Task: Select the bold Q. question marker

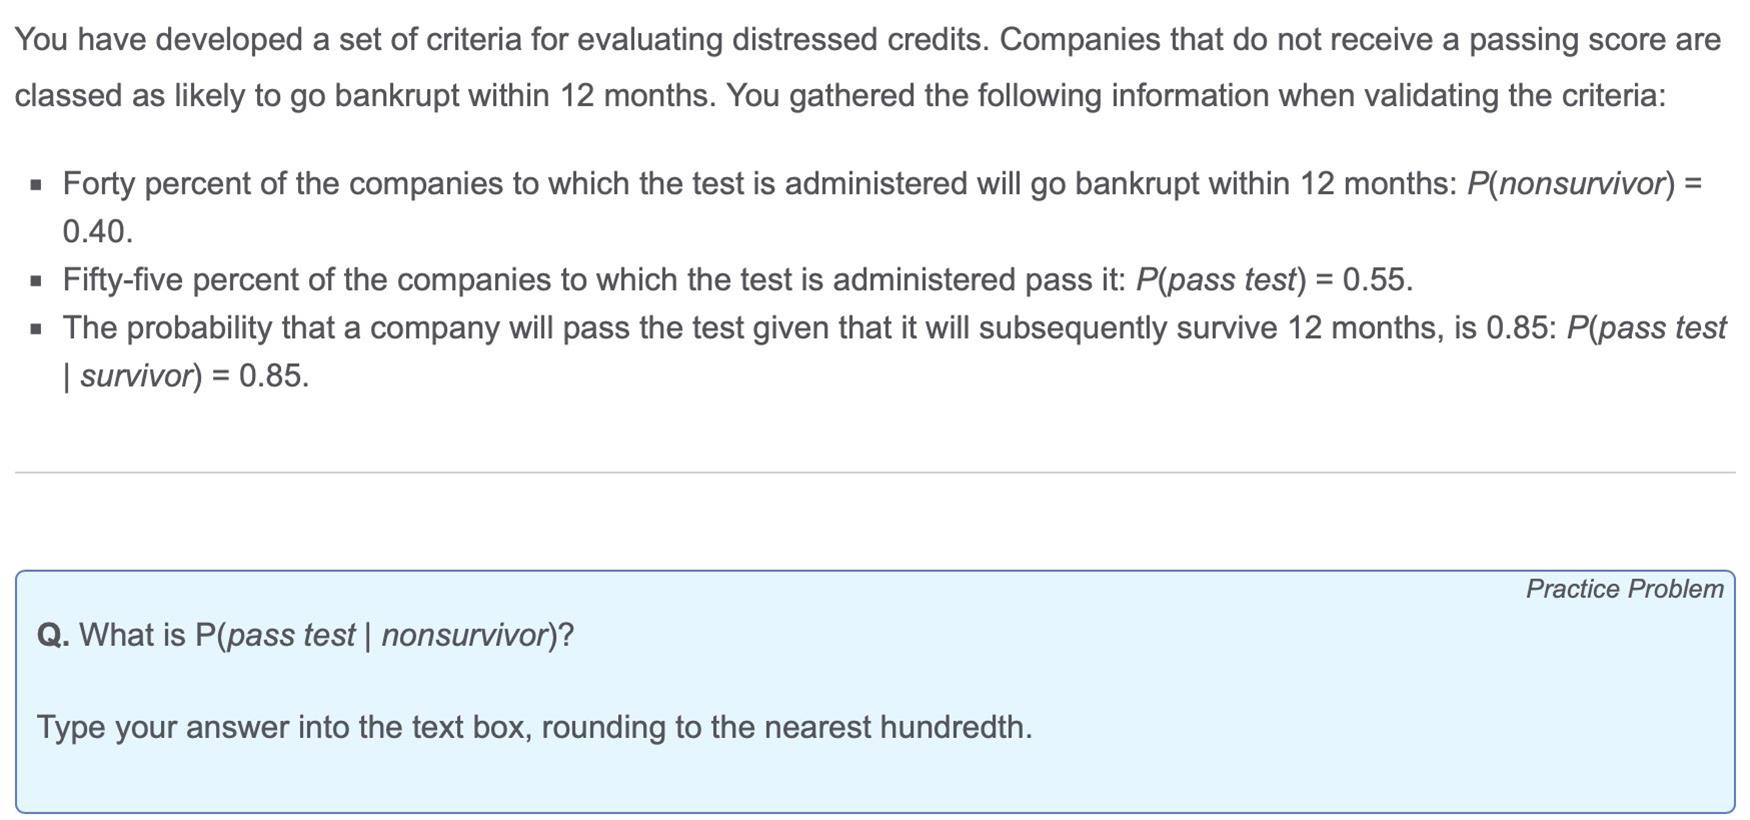Action: pos(53,635)
